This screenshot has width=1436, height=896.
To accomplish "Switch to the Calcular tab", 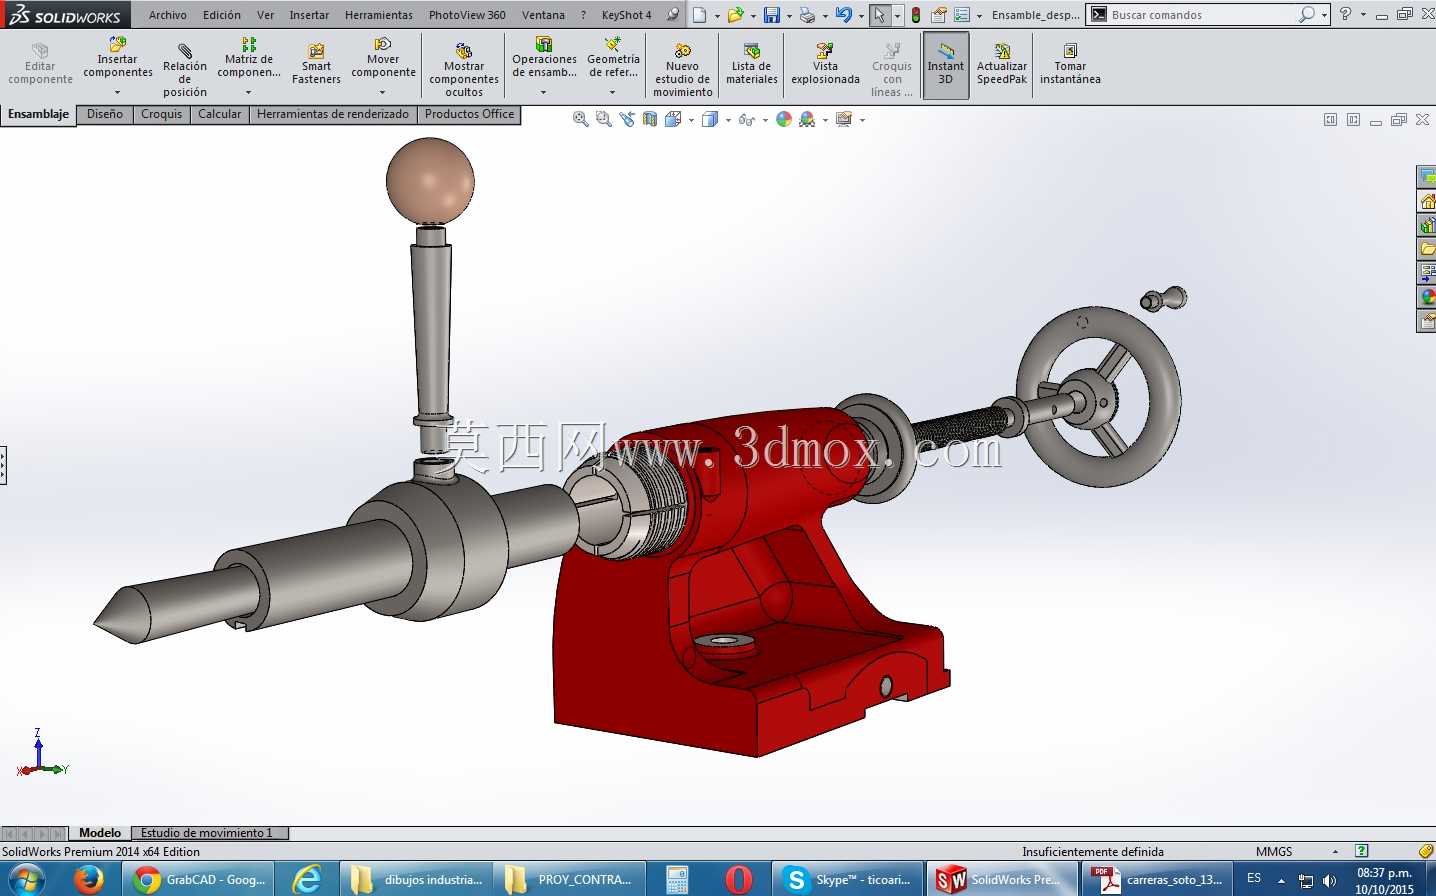I will pyautogui.click(x=220, y=114).
